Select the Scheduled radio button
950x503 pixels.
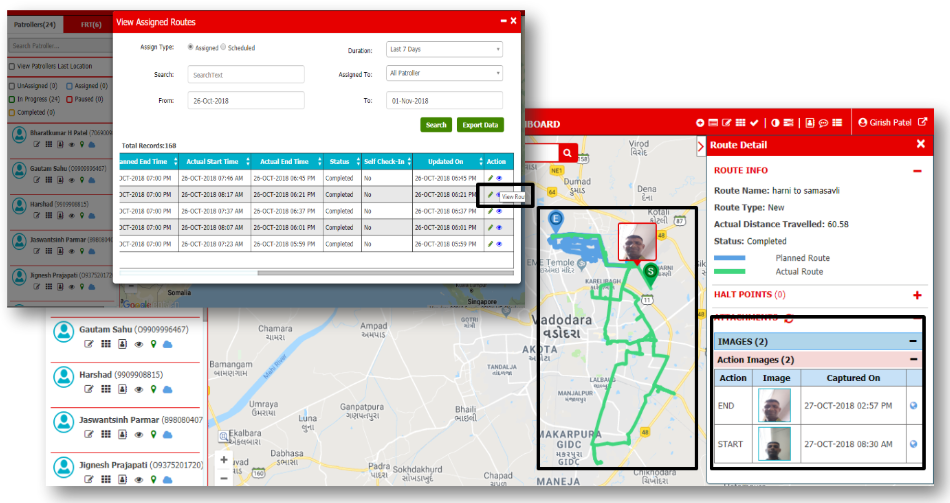pos(223,47)
